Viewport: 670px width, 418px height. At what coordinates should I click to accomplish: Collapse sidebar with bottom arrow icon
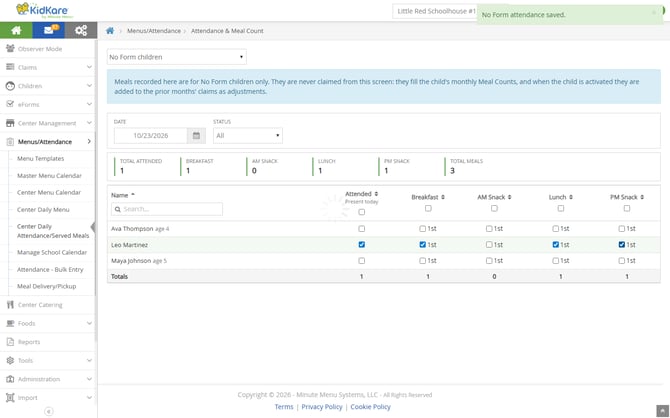tap(49, 412)
